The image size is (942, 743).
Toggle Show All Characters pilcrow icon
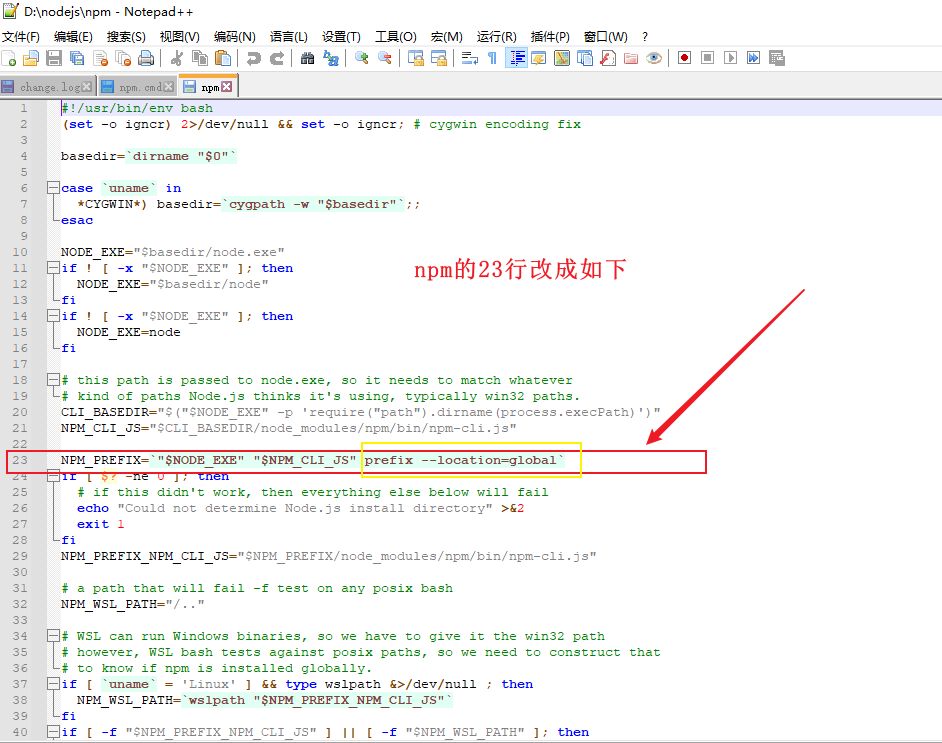coord(493,58)
